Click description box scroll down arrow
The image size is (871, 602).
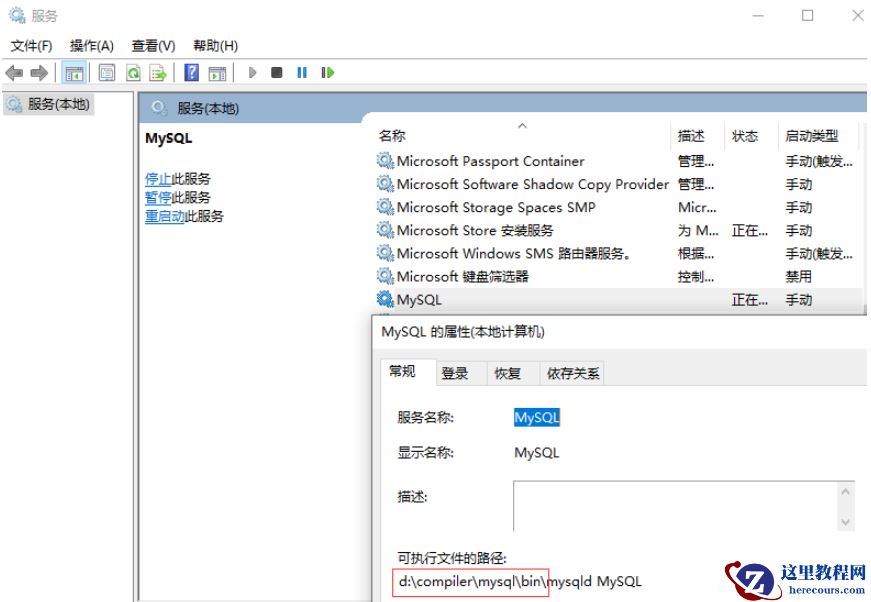click(845, 522)
